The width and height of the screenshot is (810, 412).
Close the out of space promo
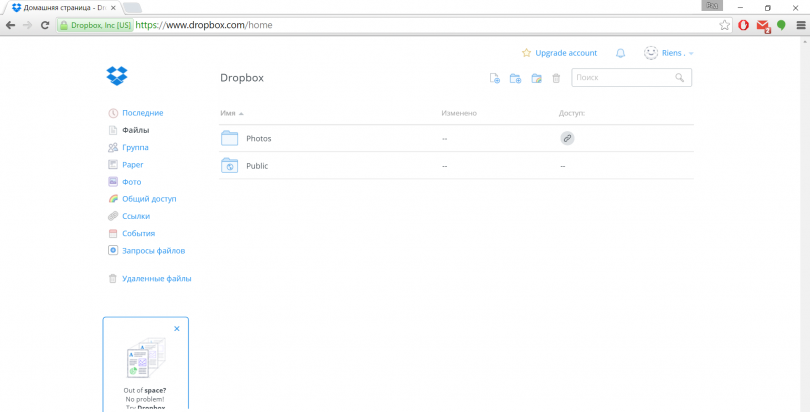(177, 328)
